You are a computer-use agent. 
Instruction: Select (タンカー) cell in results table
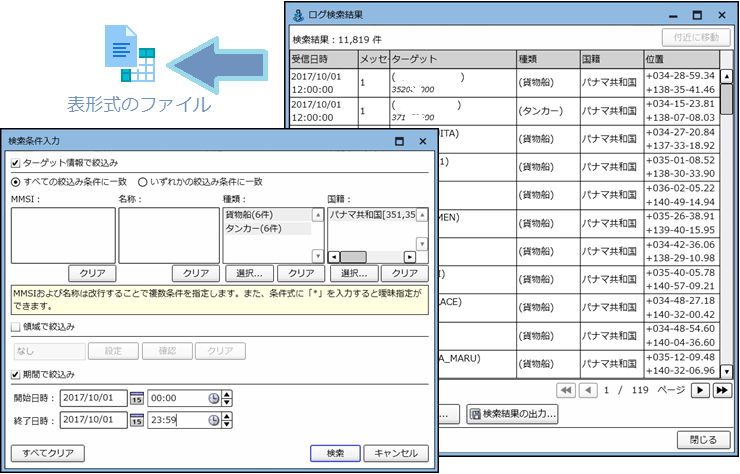548,111
